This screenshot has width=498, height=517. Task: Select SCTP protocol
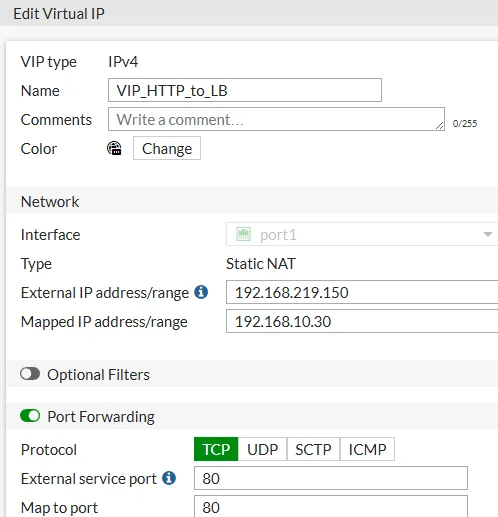click(313, 449)
